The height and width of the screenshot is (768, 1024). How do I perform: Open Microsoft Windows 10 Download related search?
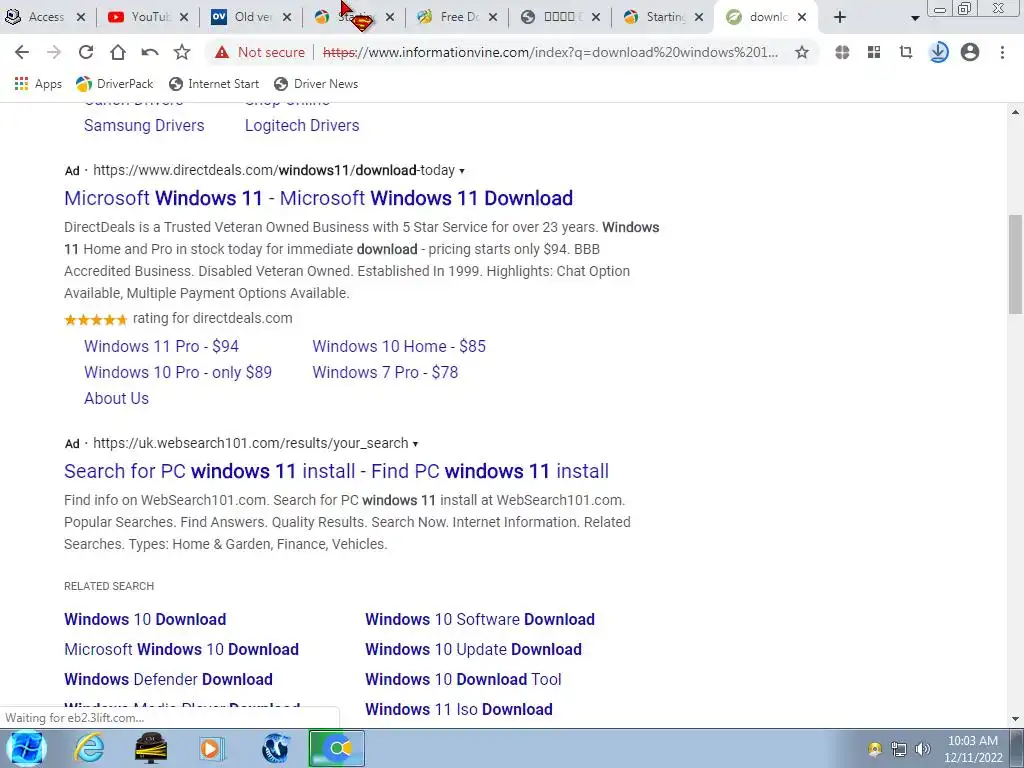click(x=182, y=649)
